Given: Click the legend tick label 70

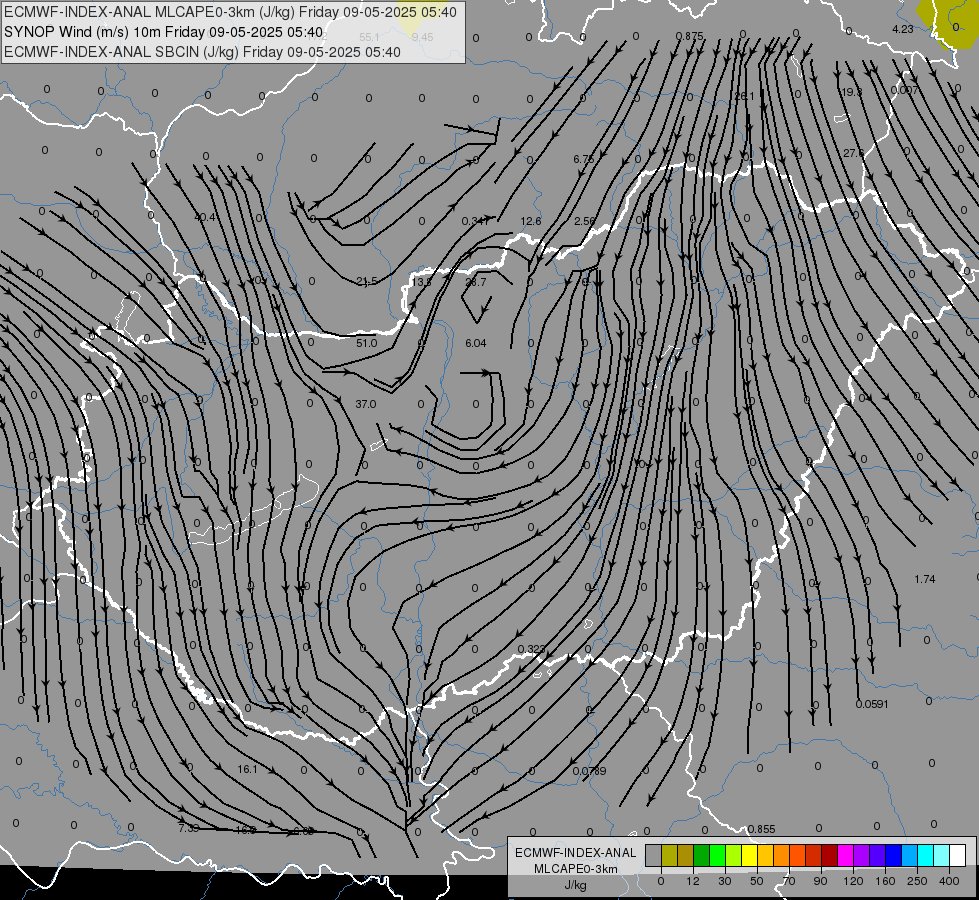Looking at the screenshot, I should pyautogui.click(x=789, y=881).
